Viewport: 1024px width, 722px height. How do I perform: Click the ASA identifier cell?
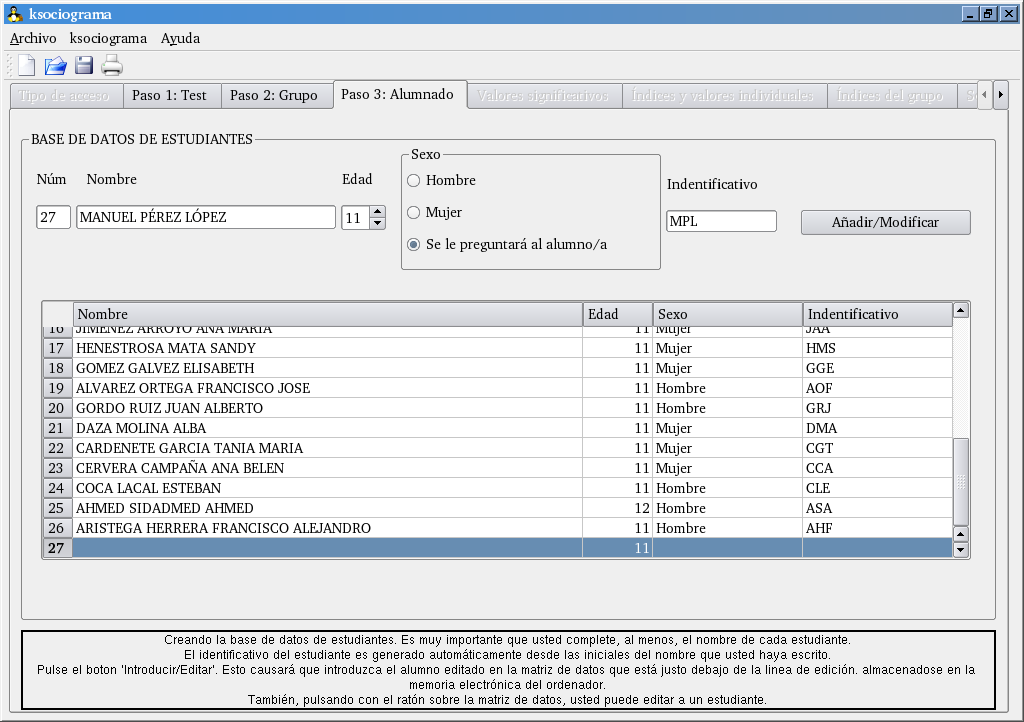pos(877,508)
